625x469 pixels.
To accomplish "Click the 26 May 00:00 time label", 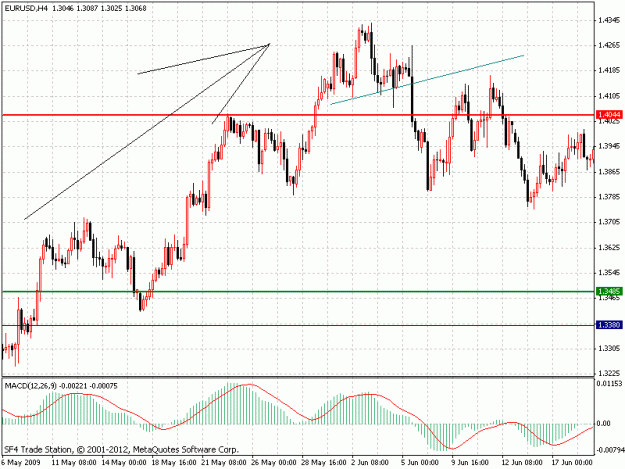I will [274, 463].
